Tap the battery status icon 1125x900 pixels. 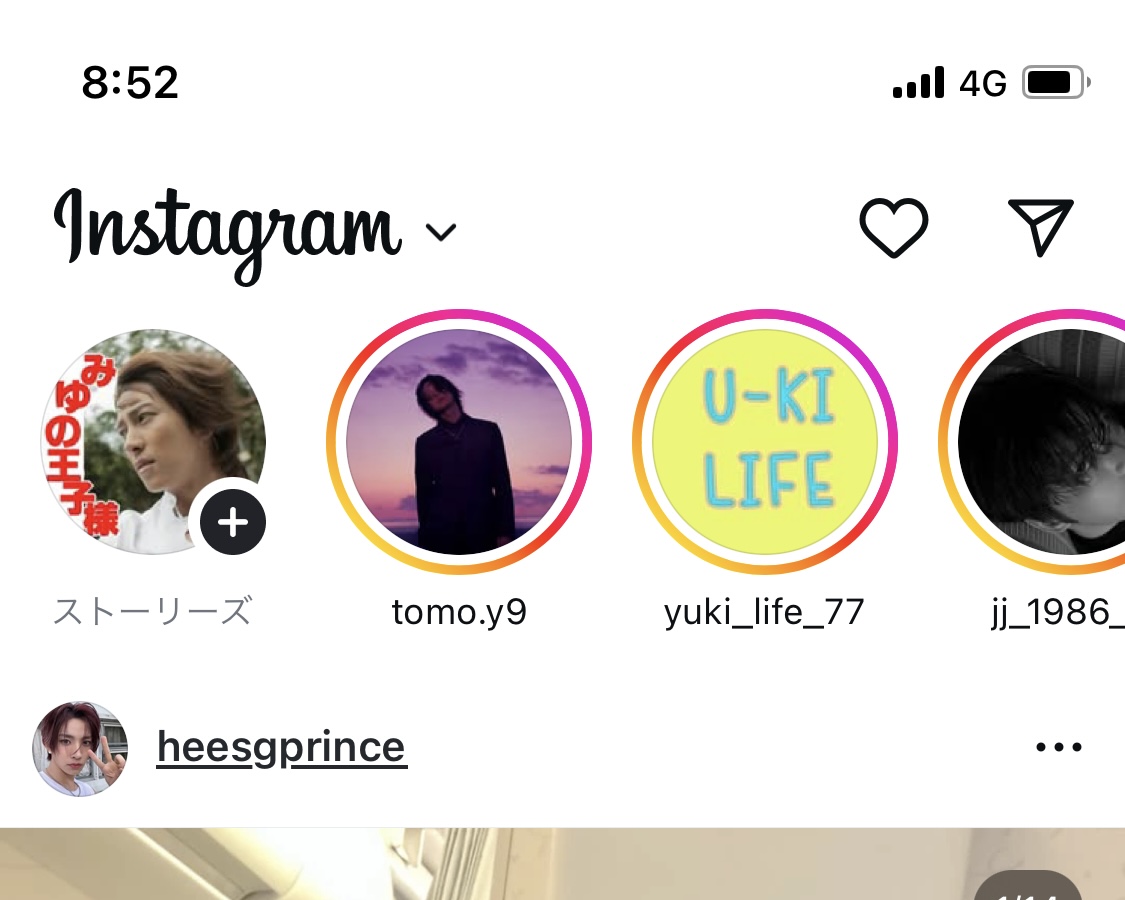(x=1055, y=83)
